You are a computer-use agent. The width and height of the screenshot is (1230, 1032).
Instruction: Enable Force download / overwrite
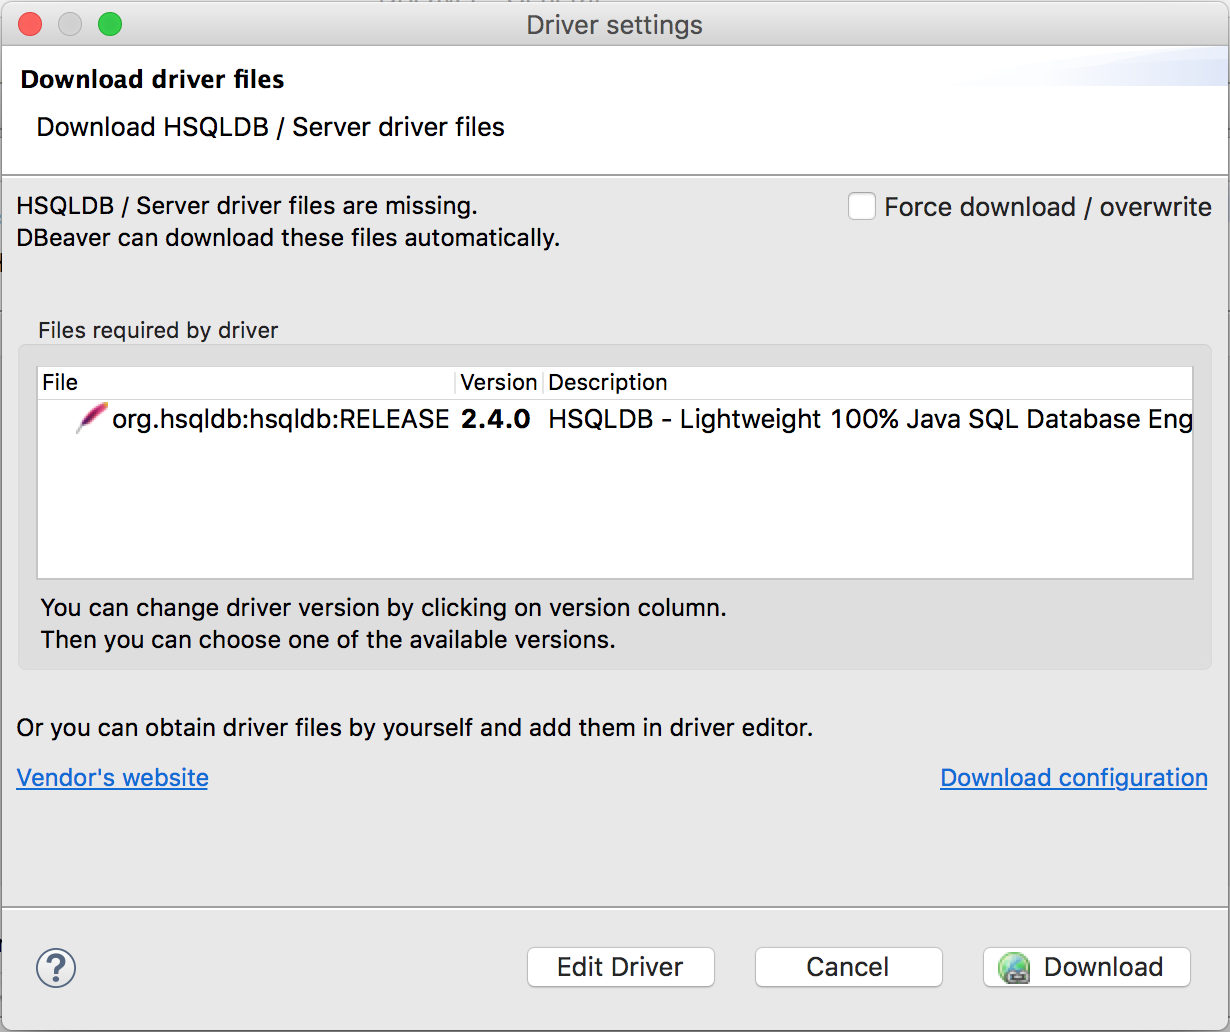(x=861, y=206)
